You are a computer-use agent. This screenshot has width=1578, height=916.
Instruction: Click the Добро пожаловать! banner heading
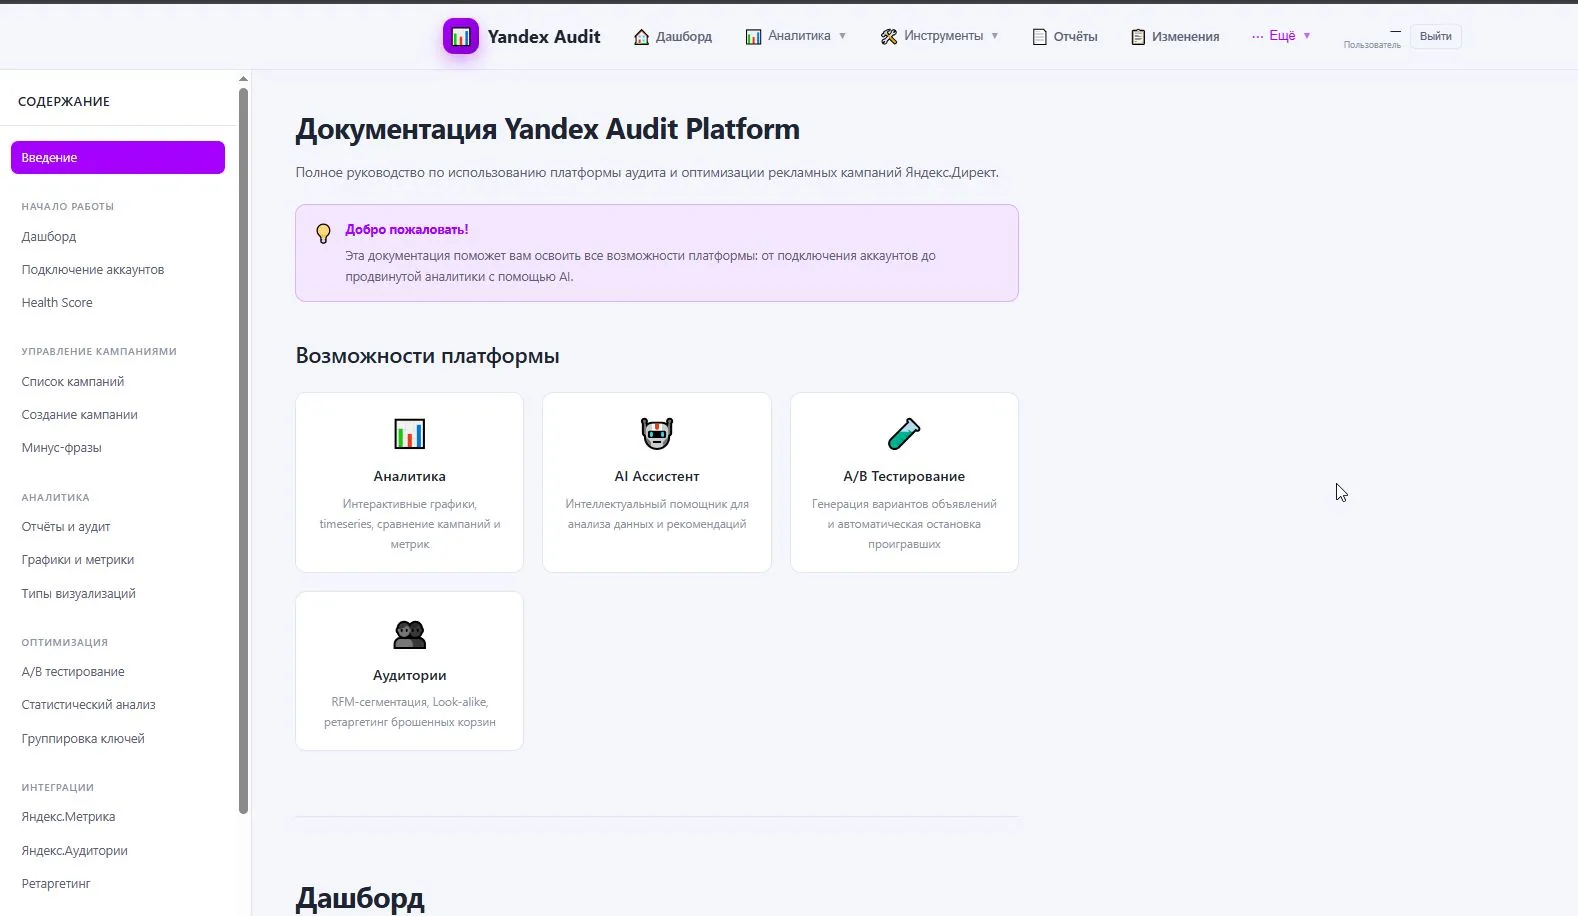407,230
